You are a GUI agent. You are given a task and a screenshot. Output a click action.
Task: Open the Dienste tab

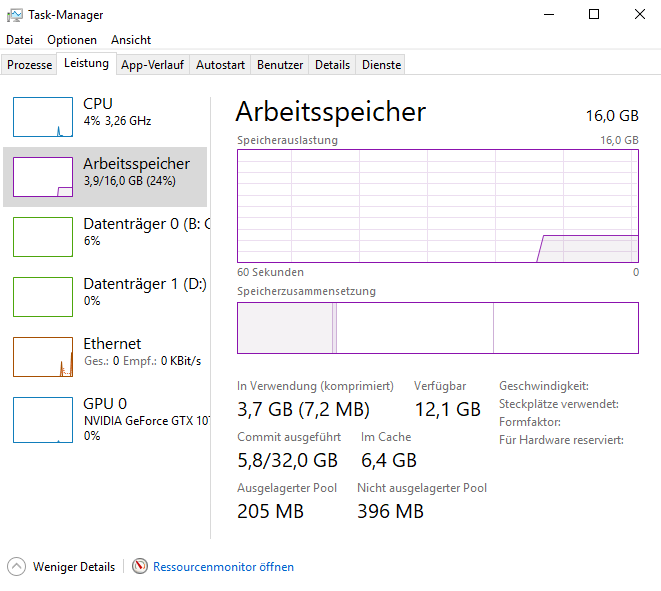381,65
